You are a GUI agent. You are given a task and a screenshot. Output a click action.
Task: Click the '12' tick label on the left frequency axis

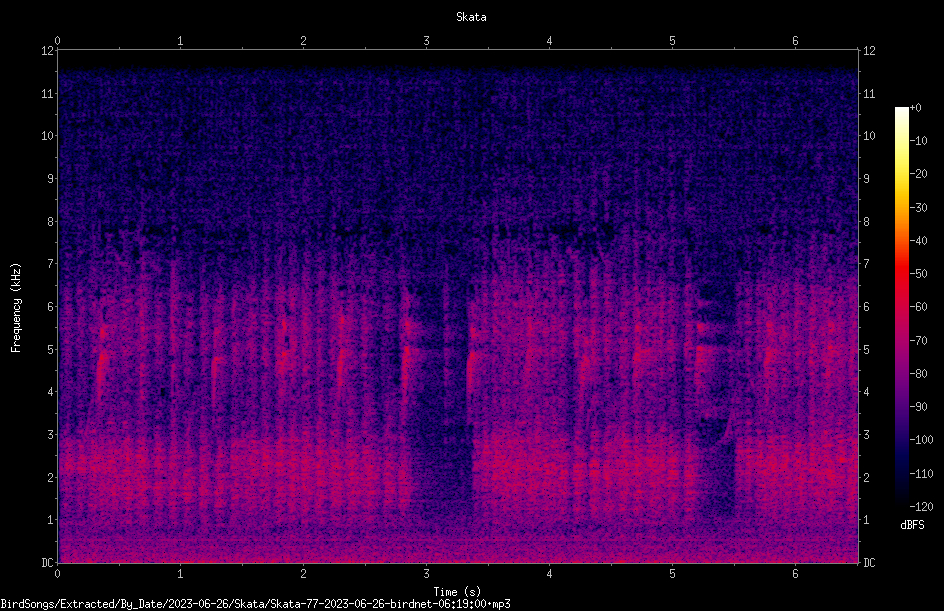pyautogui.click(x=47, y=51)
